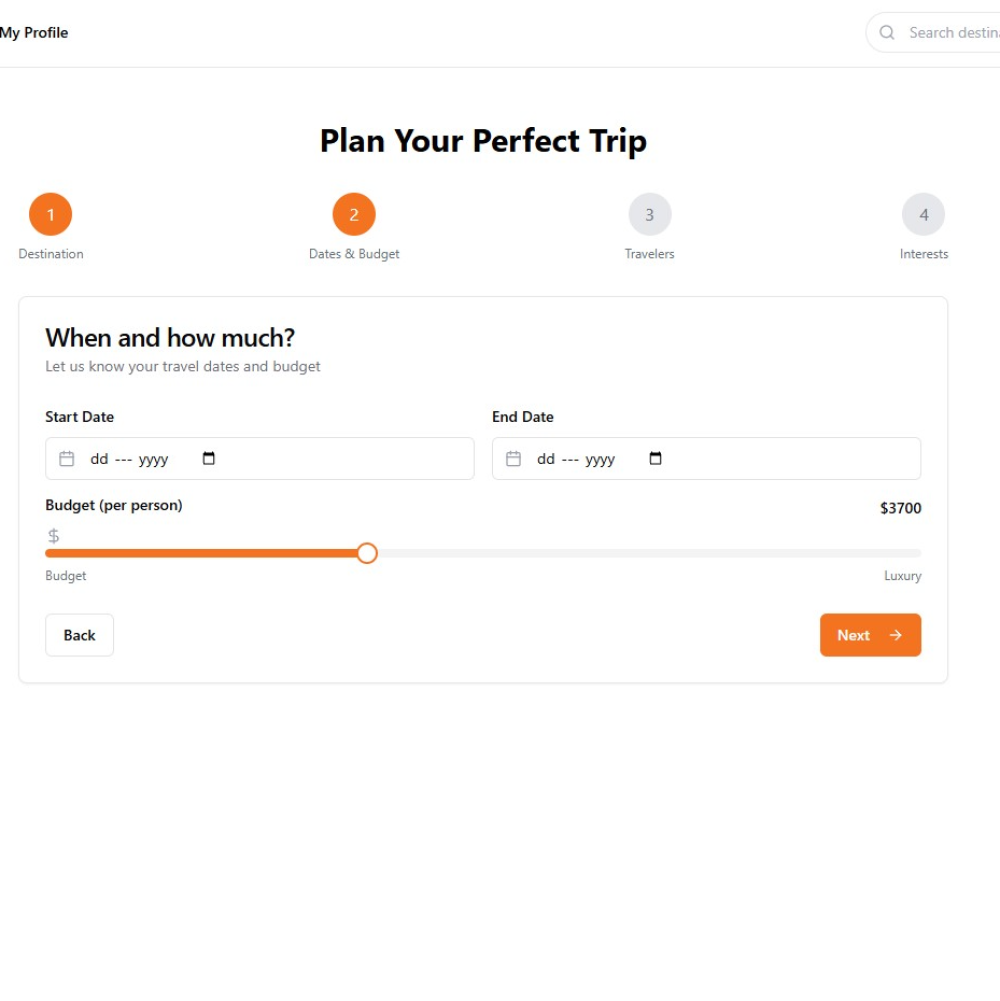Open the End Date calendar picker
Viewport: 1000px width, 1001px height.
point(656,459)
